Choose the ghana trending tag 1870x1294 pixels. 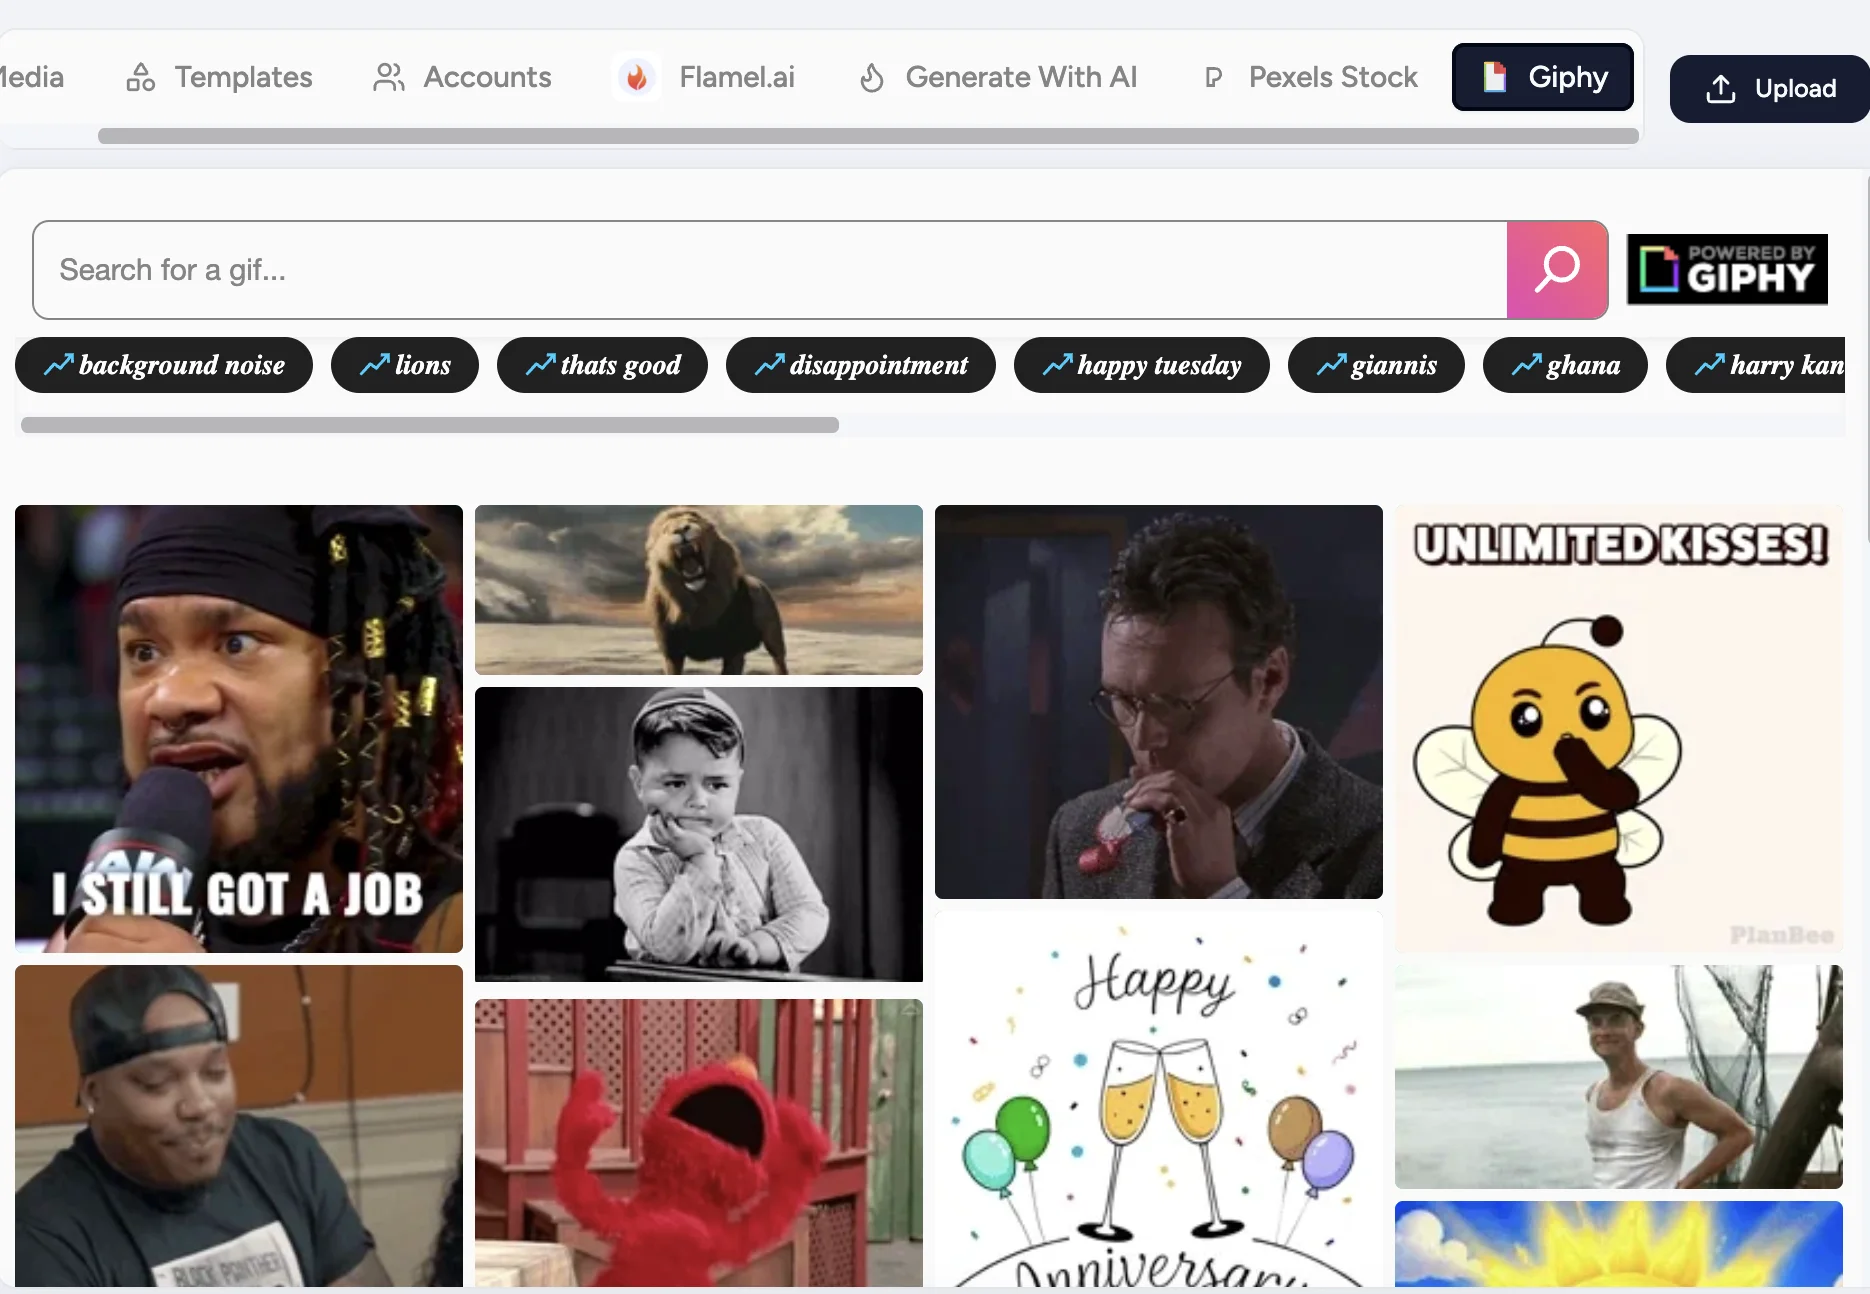tap(1565, 365)
